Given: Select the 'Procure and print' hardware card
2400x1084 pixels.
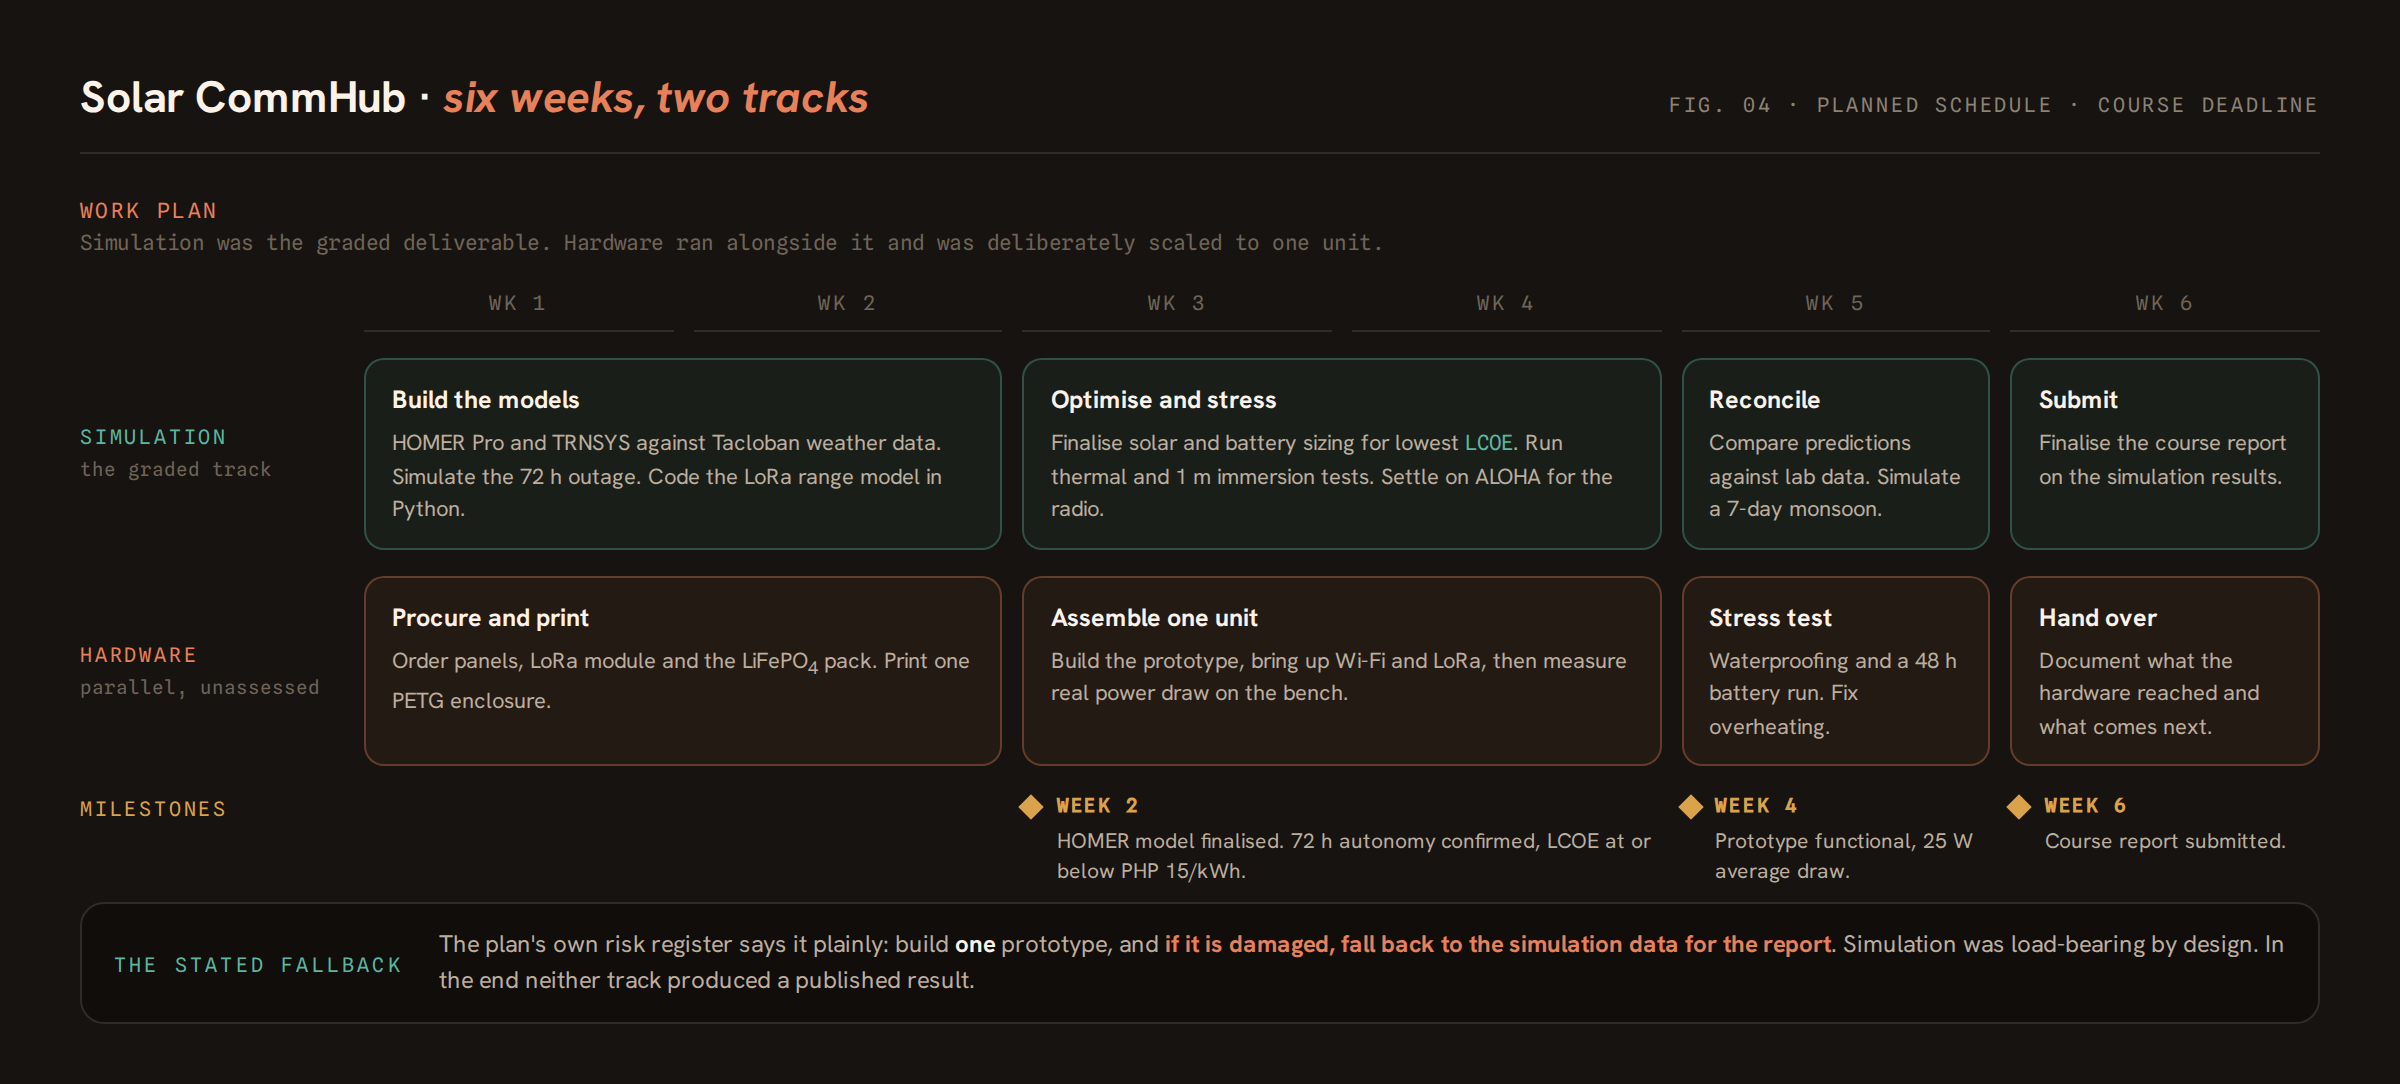Looking at the screenshot, I should [x=683, y=671].
